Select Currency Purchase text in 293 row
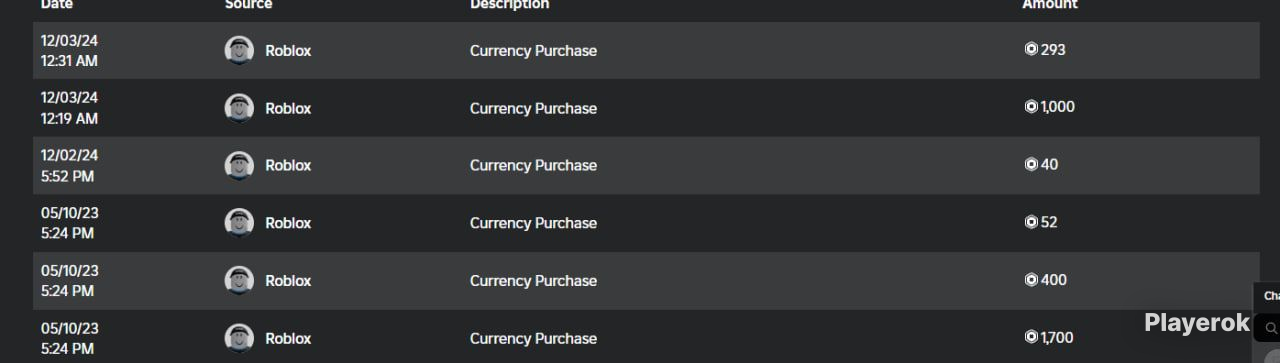The height and width of the screenshot is (363, 1280). pos(533,51)
